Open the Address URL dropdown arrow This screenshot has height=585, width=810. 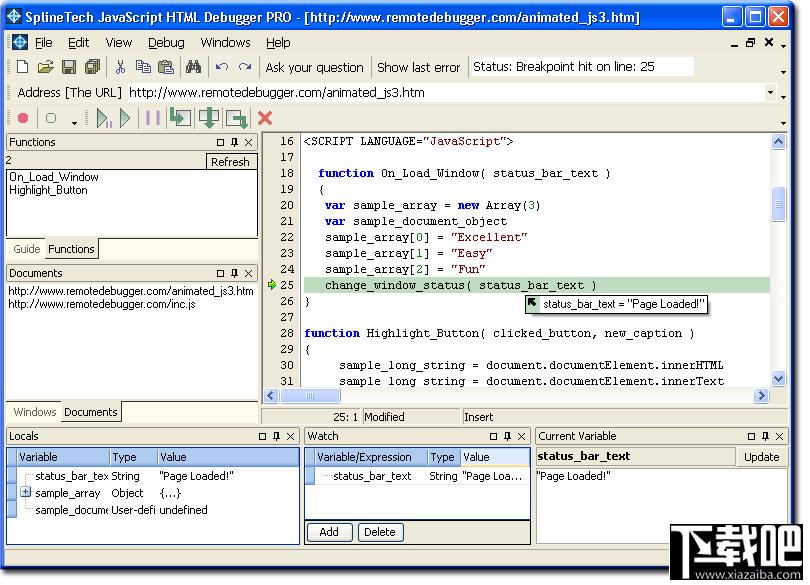coord(770,93)
